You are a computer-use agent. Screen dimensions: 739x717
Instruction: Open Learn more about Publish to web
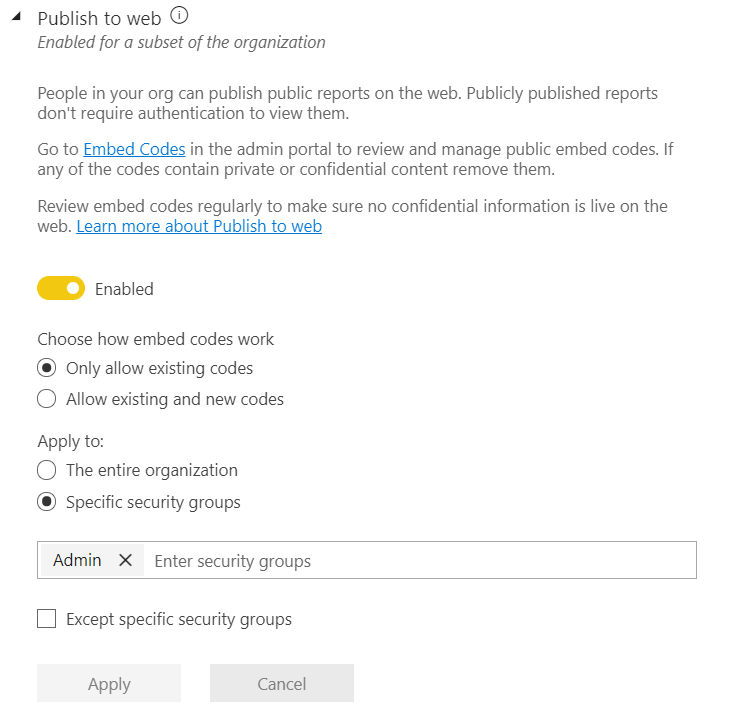pos(199,226)
